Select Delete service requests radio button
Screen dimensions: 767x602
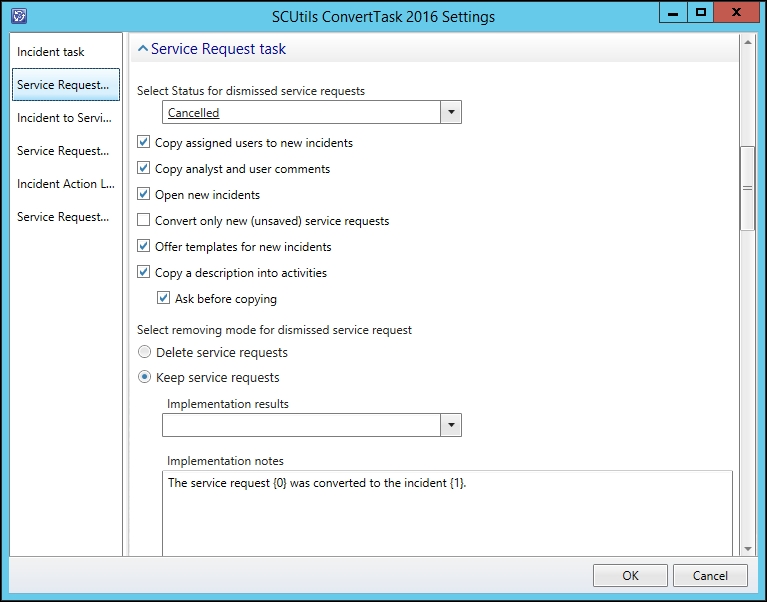(x=144, y=352)
